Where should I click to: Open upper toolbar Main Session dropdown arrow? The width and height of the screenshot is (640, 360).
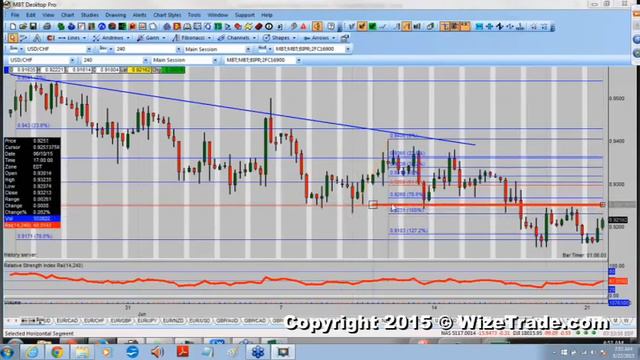(248, 49)
